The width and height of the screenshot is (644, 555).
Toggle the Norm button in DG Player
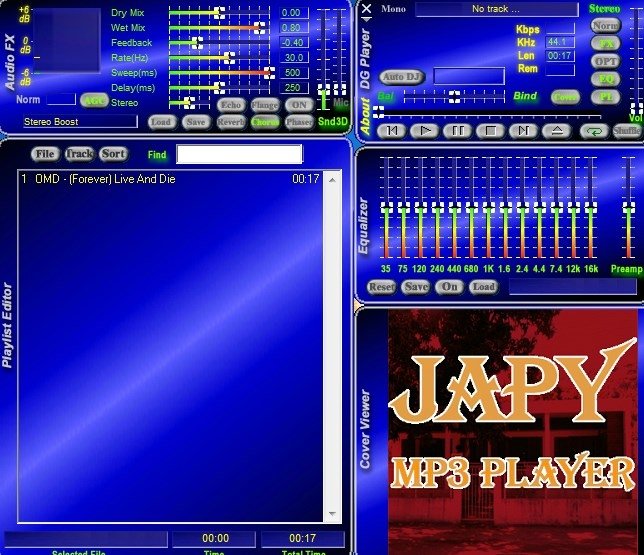pyautogui.click(x=606, y=25)
